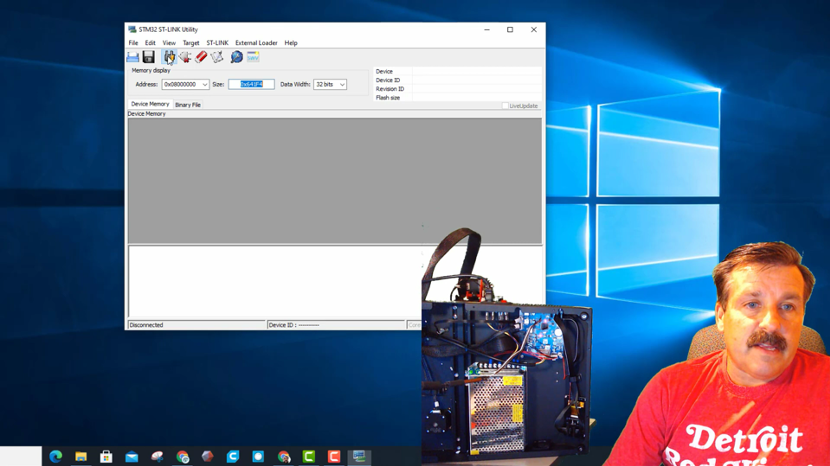This screenshot has width=830, height=466.
Task: Open the Help menu
Action: [x=291, y=43]
